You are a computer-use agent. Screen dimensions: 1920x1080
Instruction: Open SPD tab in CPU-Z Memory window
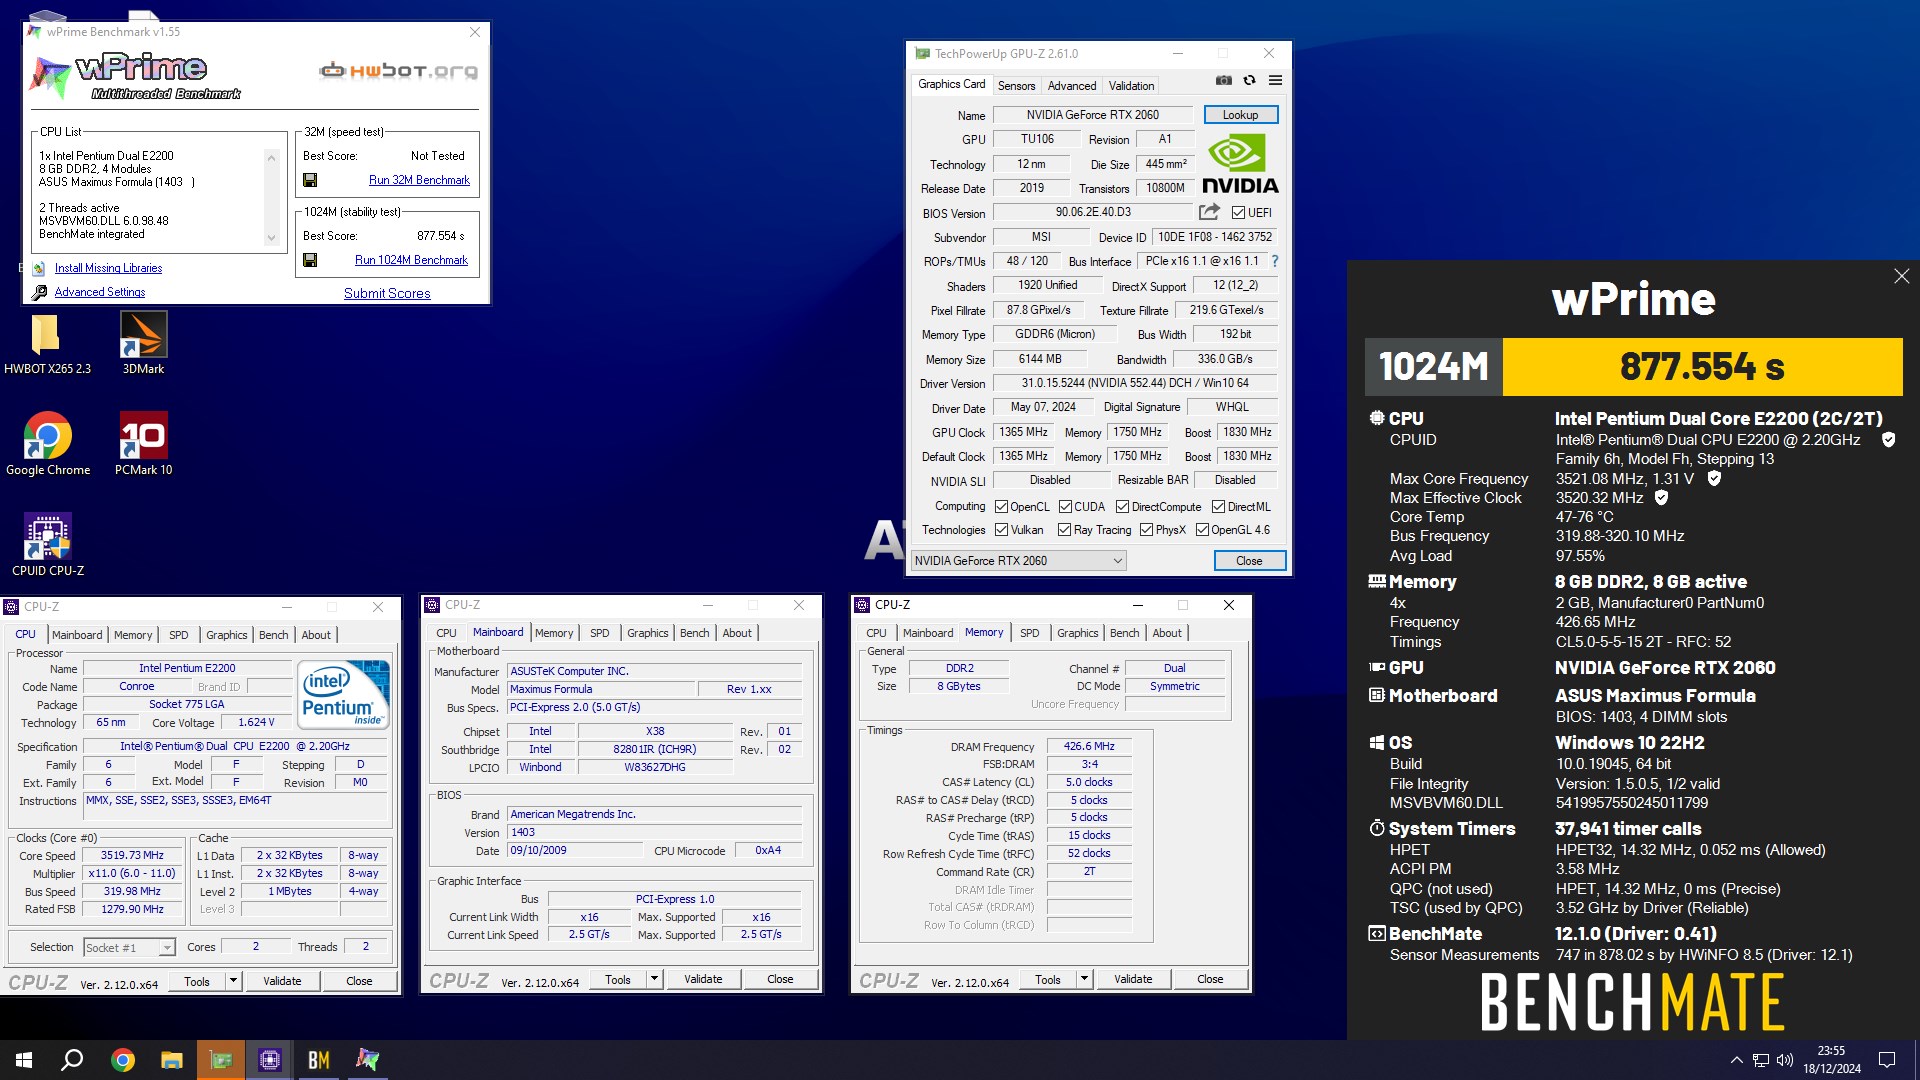[x=1029, y=633]
